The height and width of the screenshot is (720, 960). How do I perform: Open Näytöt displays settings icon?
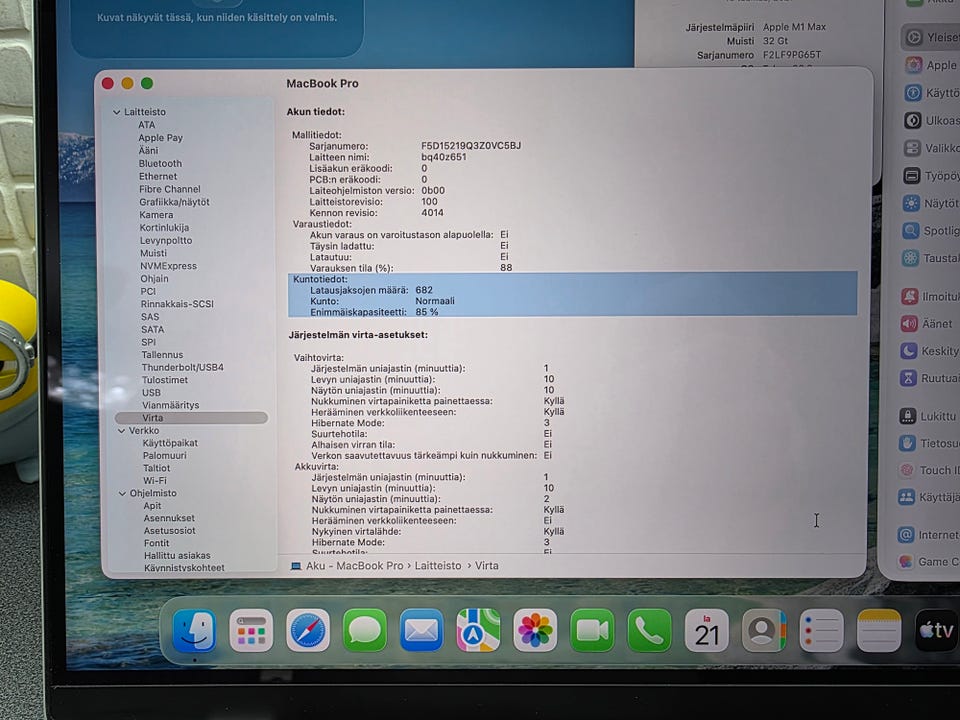(911, 203)
